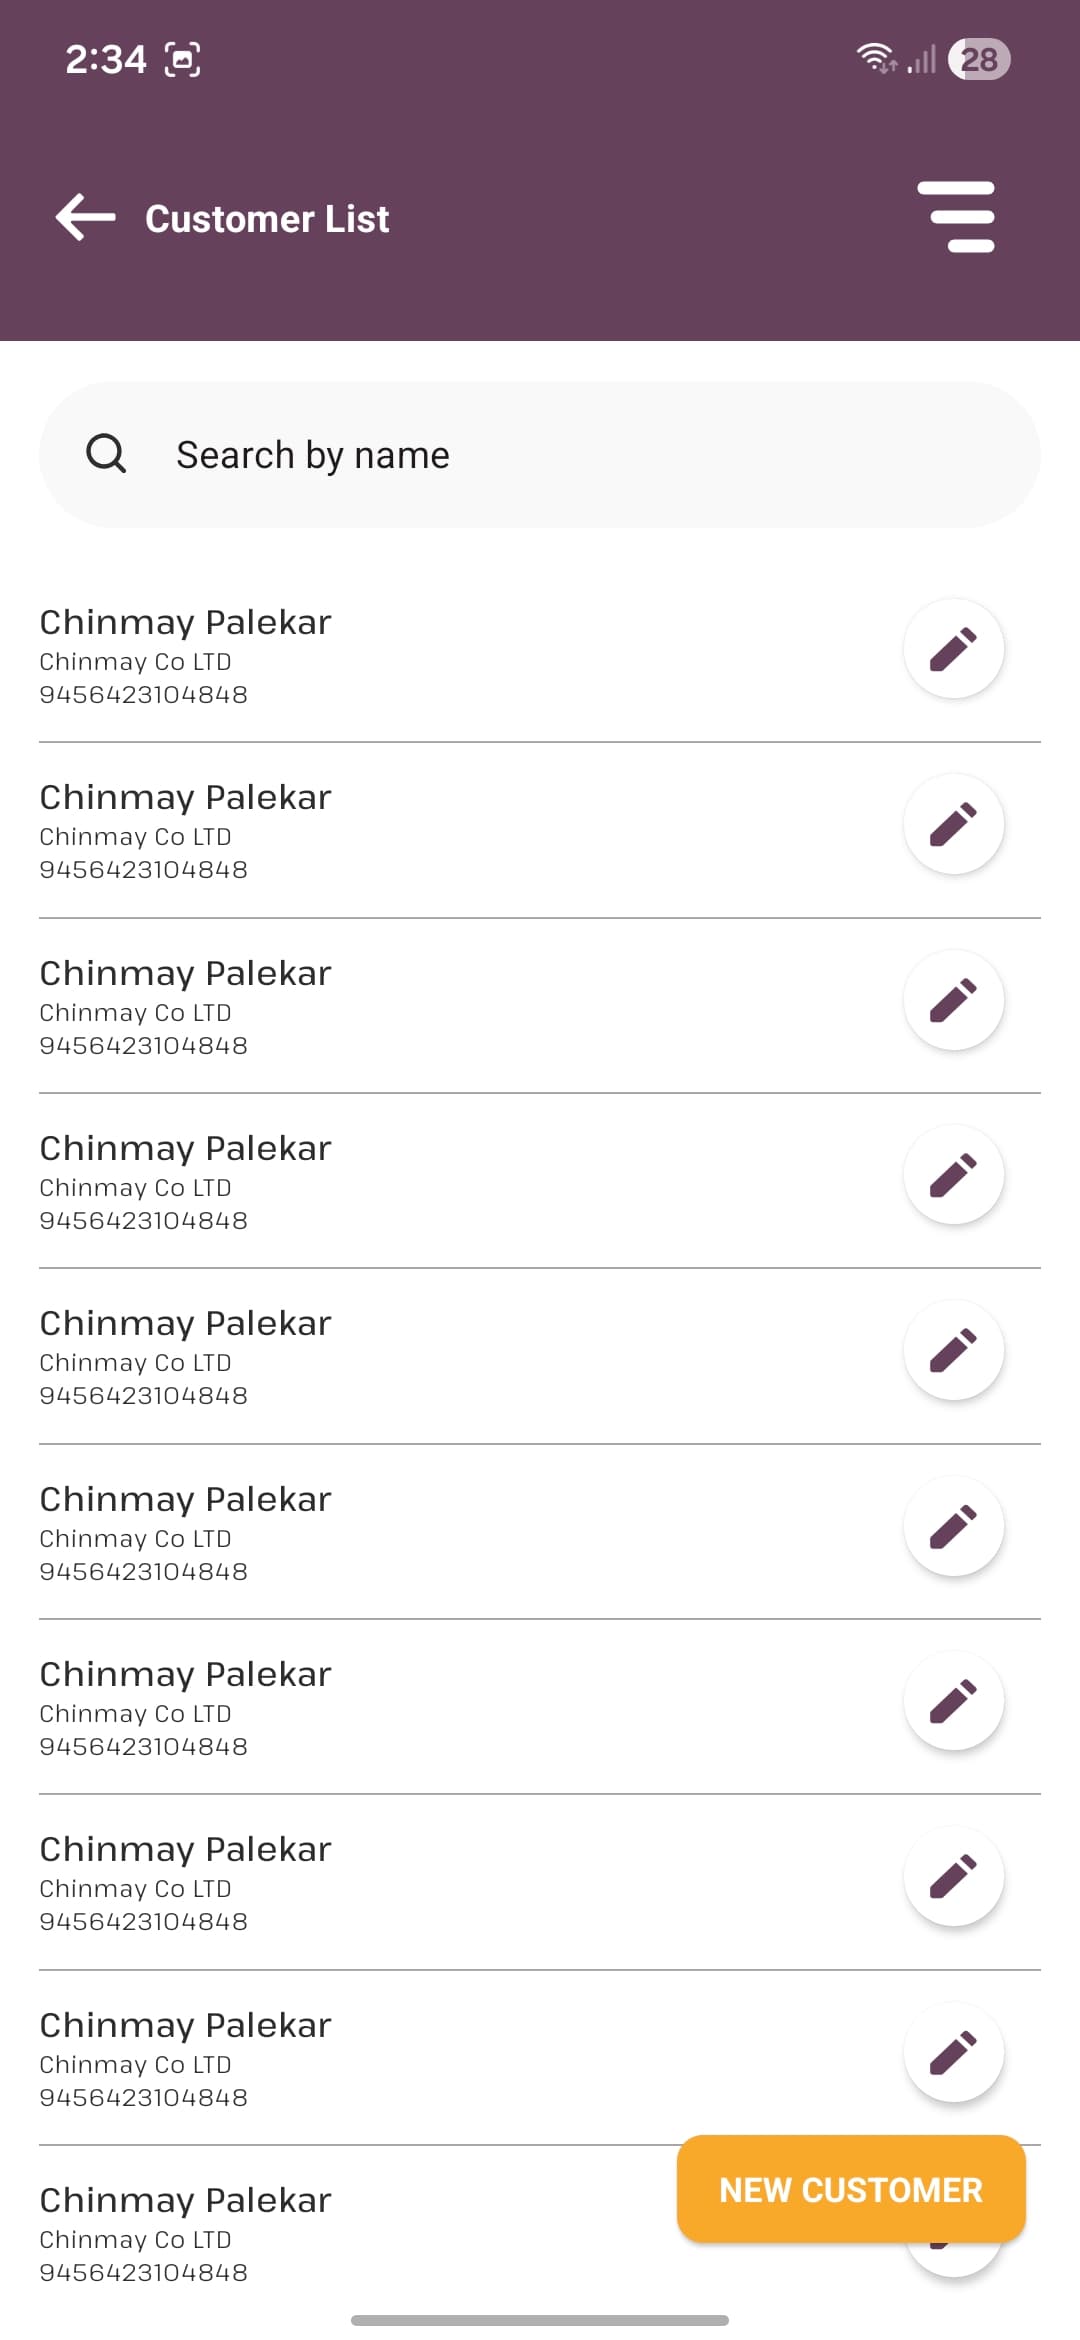Tap the screen capture status icon
1080x2340 pixels.
click(x=182, y=60)
